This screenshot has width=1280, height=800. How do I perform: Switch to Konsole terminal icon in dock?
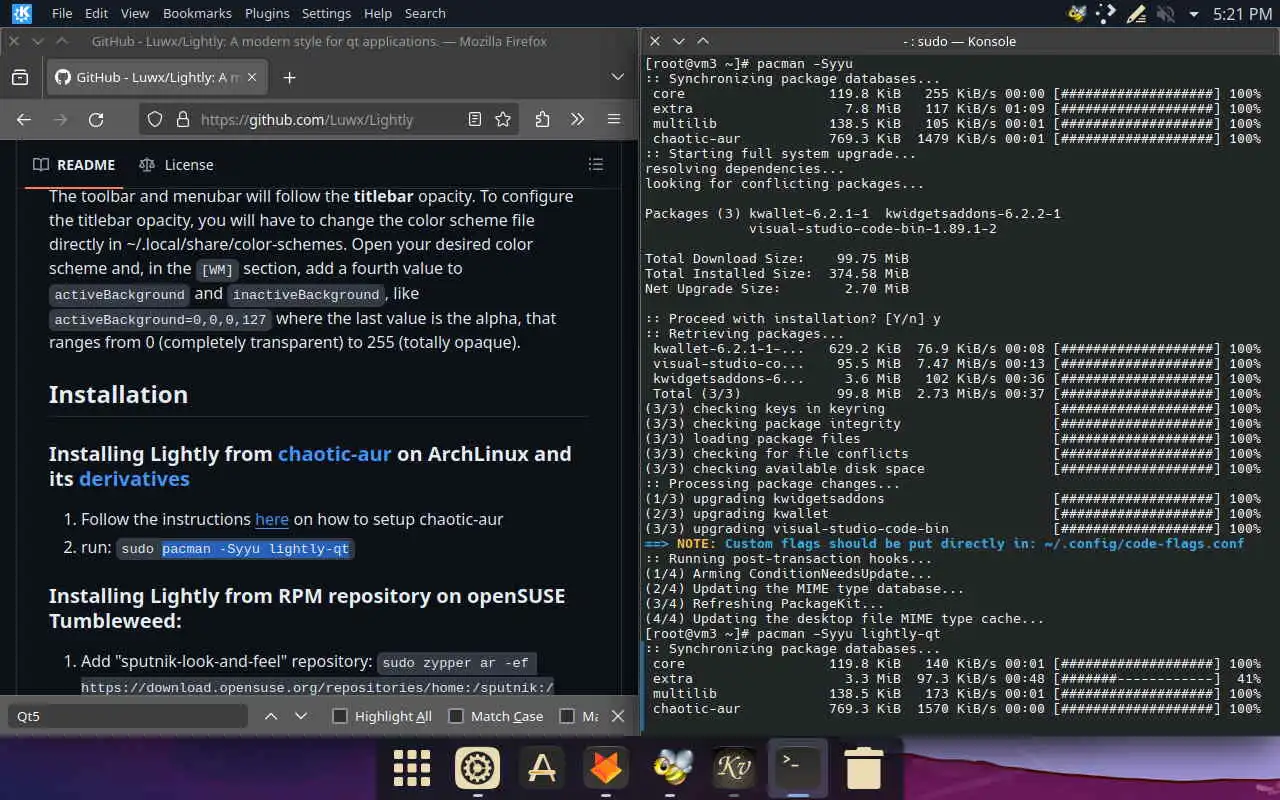point(797,768)
